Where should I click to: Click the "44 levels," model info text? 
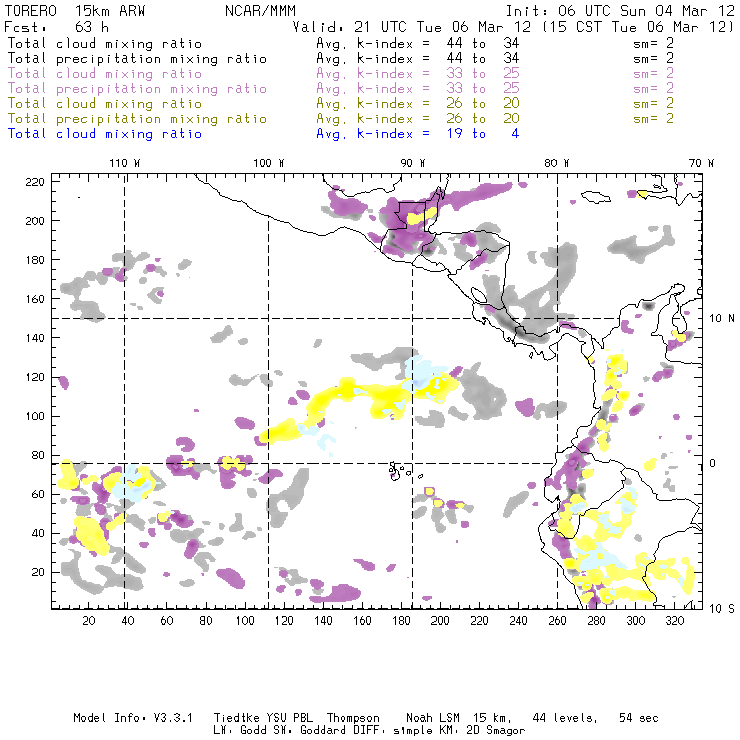click(565, 718)
